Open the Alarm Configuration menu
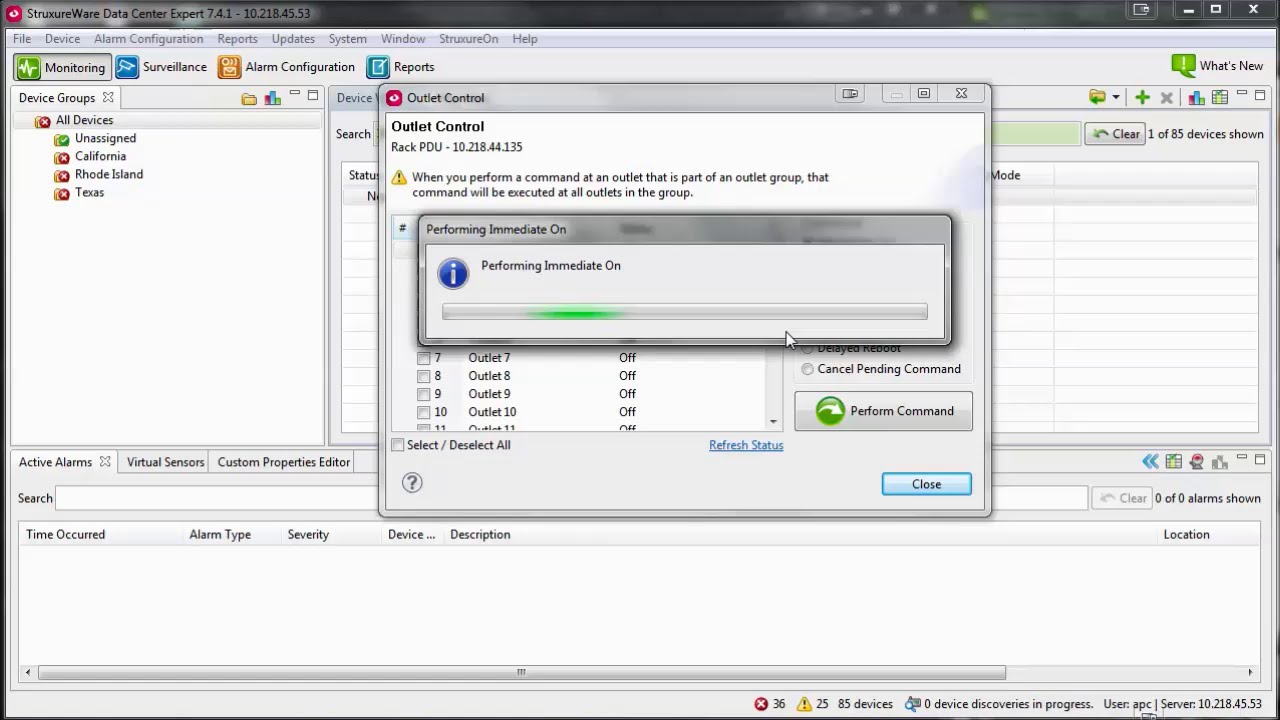The height and width of the screenshot is (720, 1280). 148,39
